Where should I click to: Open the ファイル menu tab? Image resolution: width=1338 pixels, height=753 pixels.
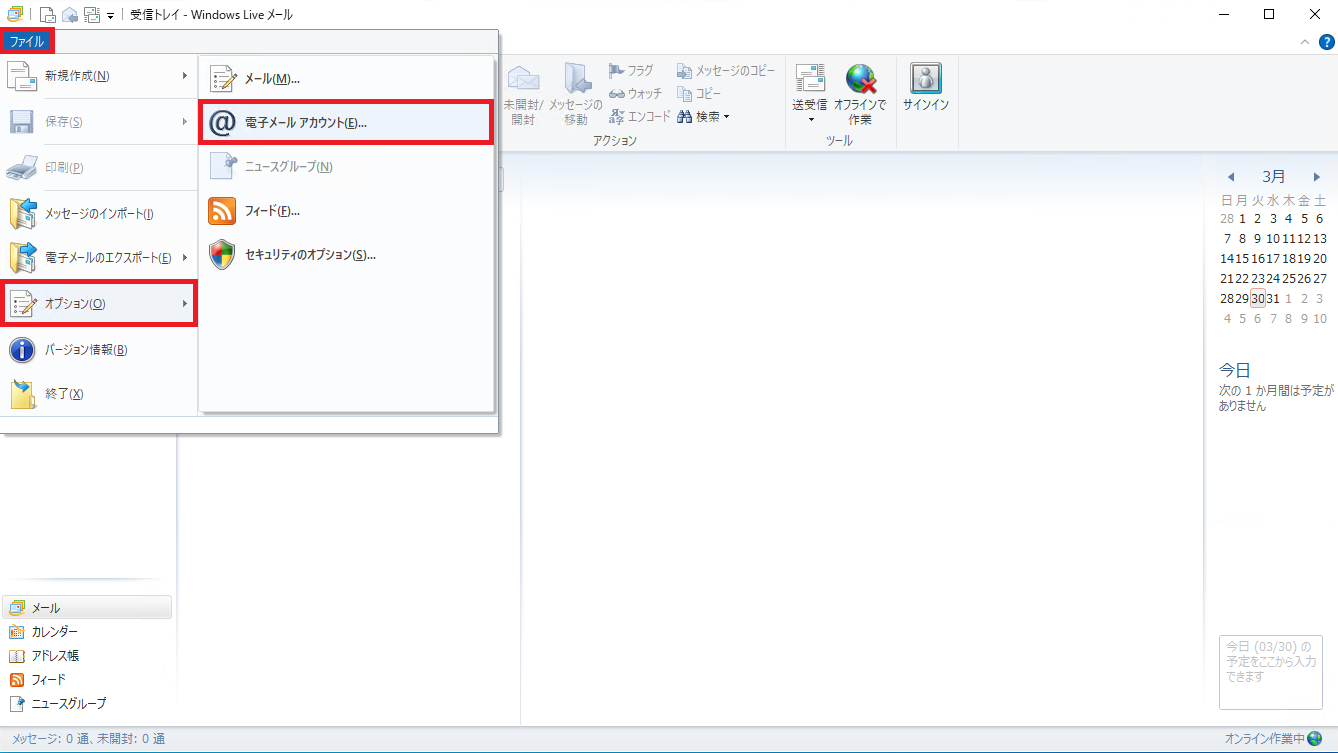pos(27,41)
